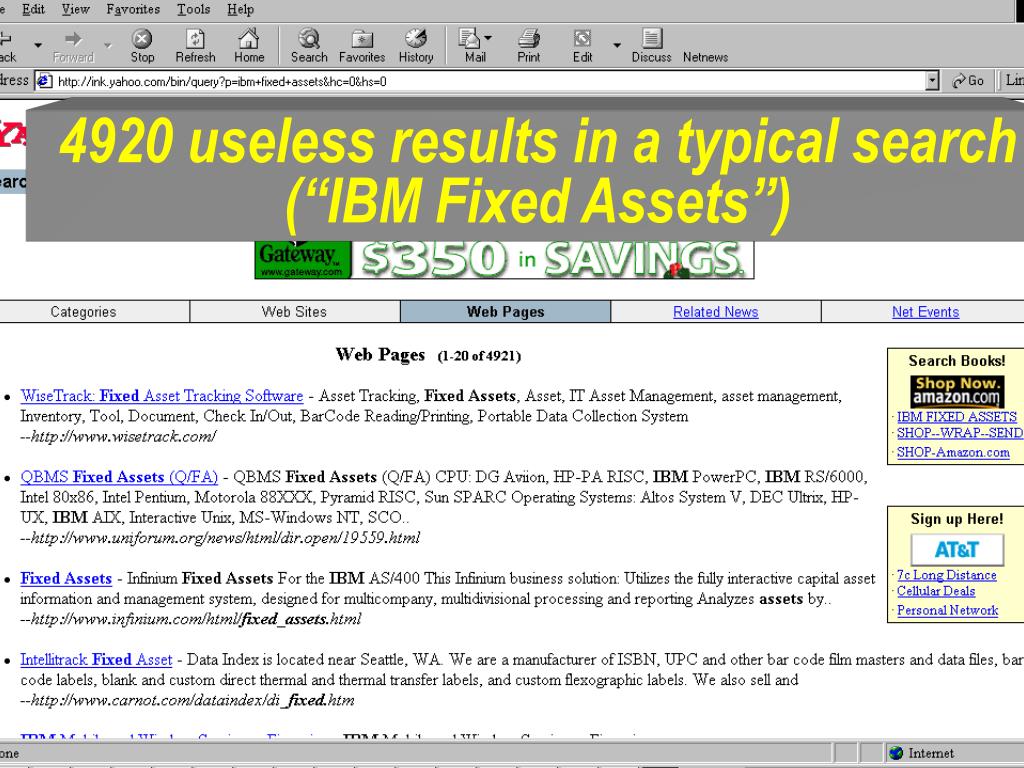Open the Mail dropdown arrow
1024x768 pixels.
488,38
